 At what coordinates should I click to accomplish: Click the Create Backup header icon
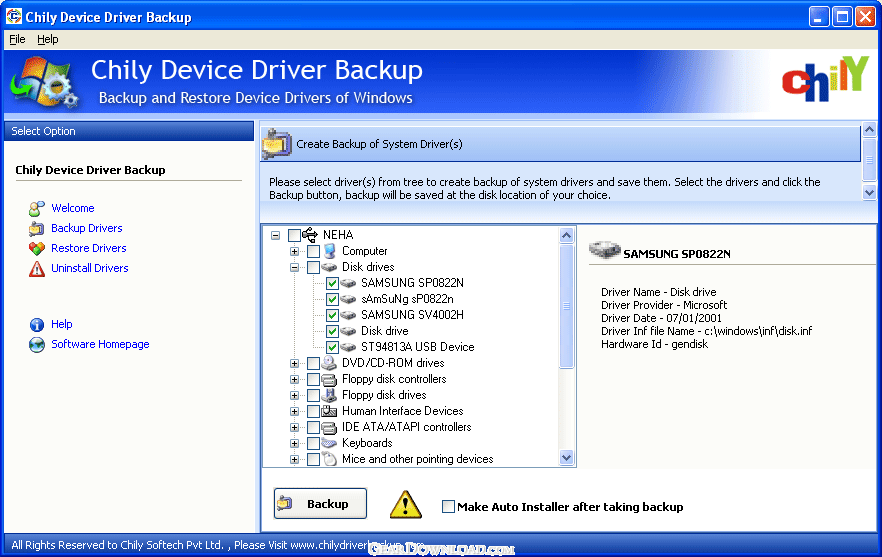276,144
